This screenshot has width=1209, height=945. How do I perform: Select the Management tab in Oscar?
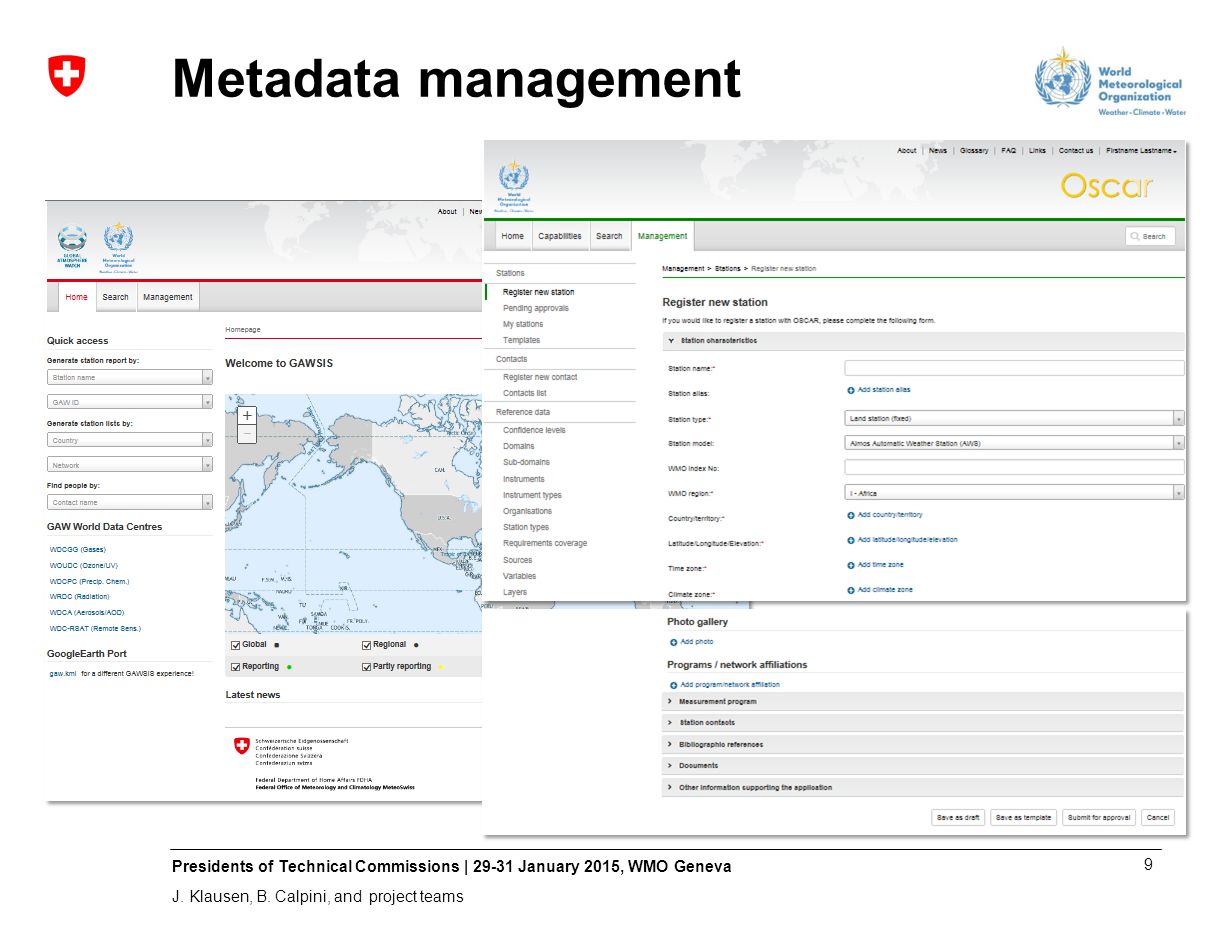tap(662, 237)
